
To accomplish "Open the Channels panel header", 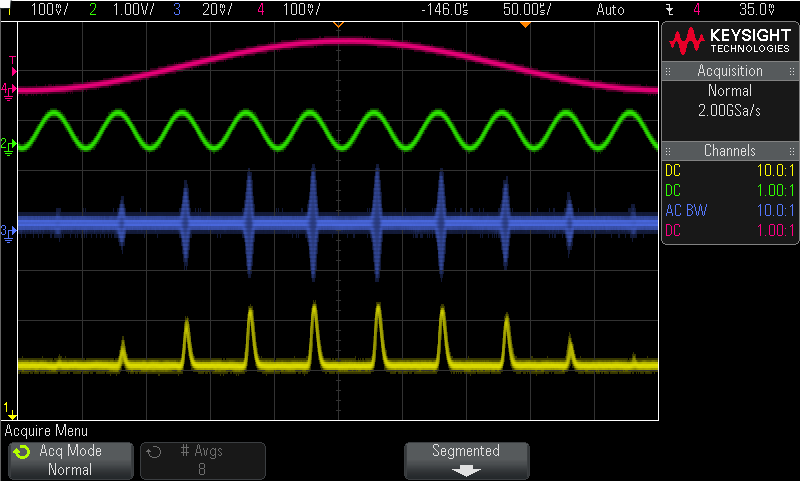I will pyautogui.click(x=730, y=151).
